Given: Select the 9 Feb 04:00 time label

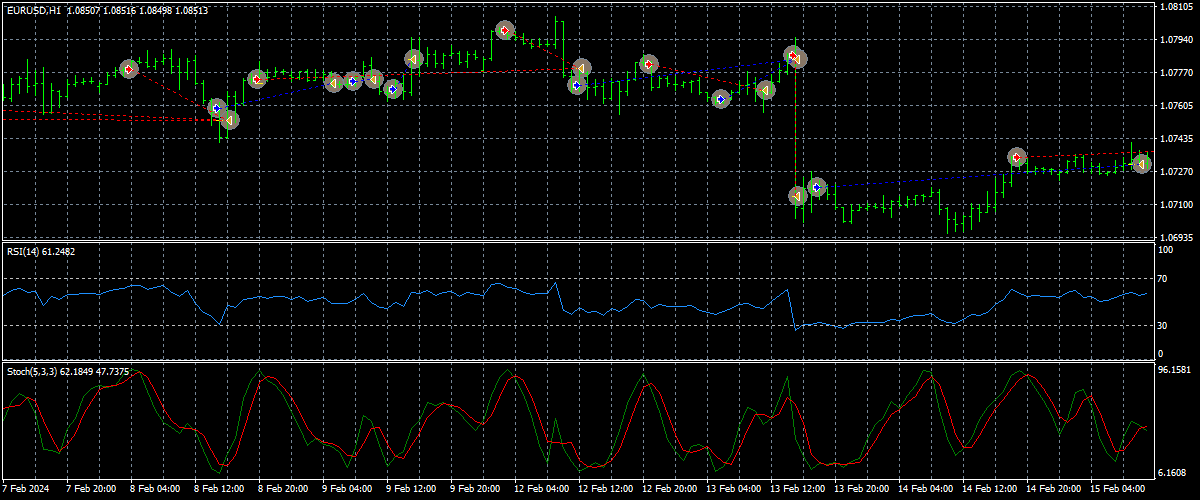Looking at the screenshot, I should click(347, 490).
